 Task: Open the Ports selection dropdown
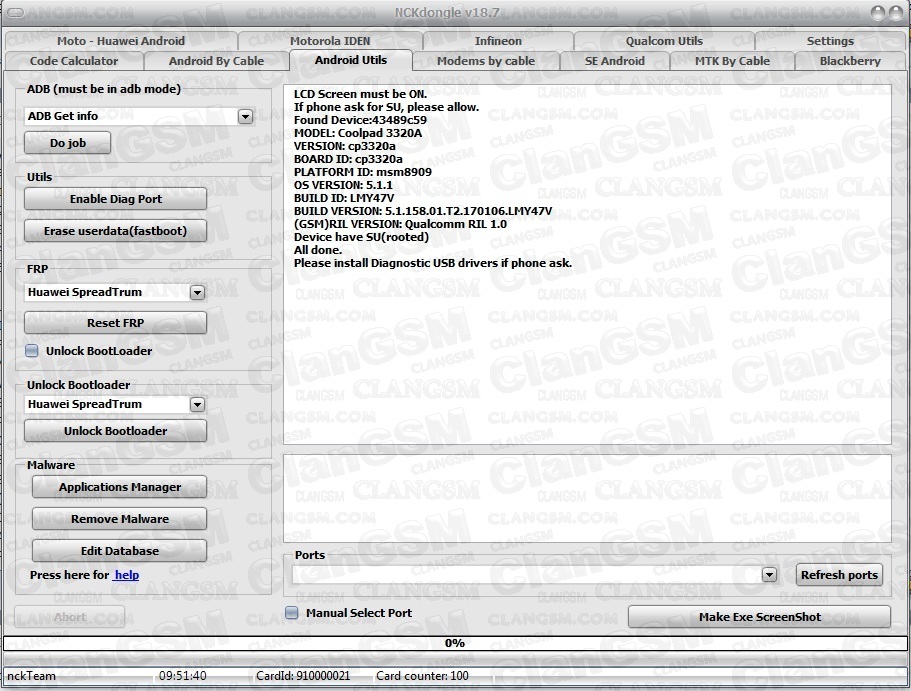point(769,575)
